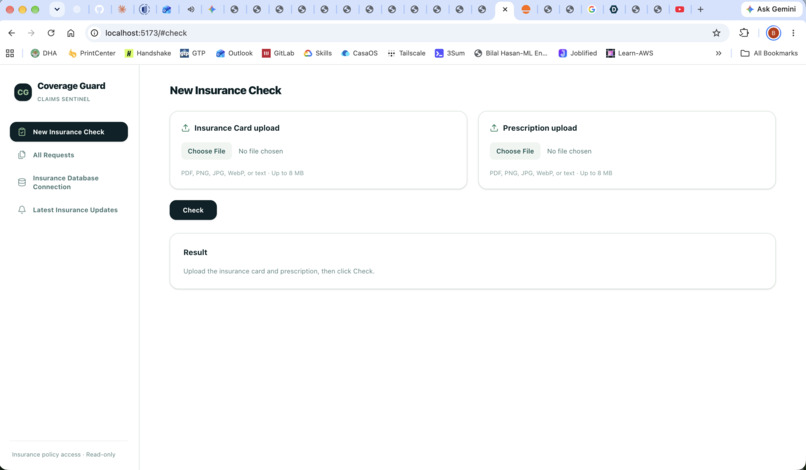Switch to the Gemini sparkle tab
Image resolution: width=806 pixels, height=470 pixels.
[212, 9]
